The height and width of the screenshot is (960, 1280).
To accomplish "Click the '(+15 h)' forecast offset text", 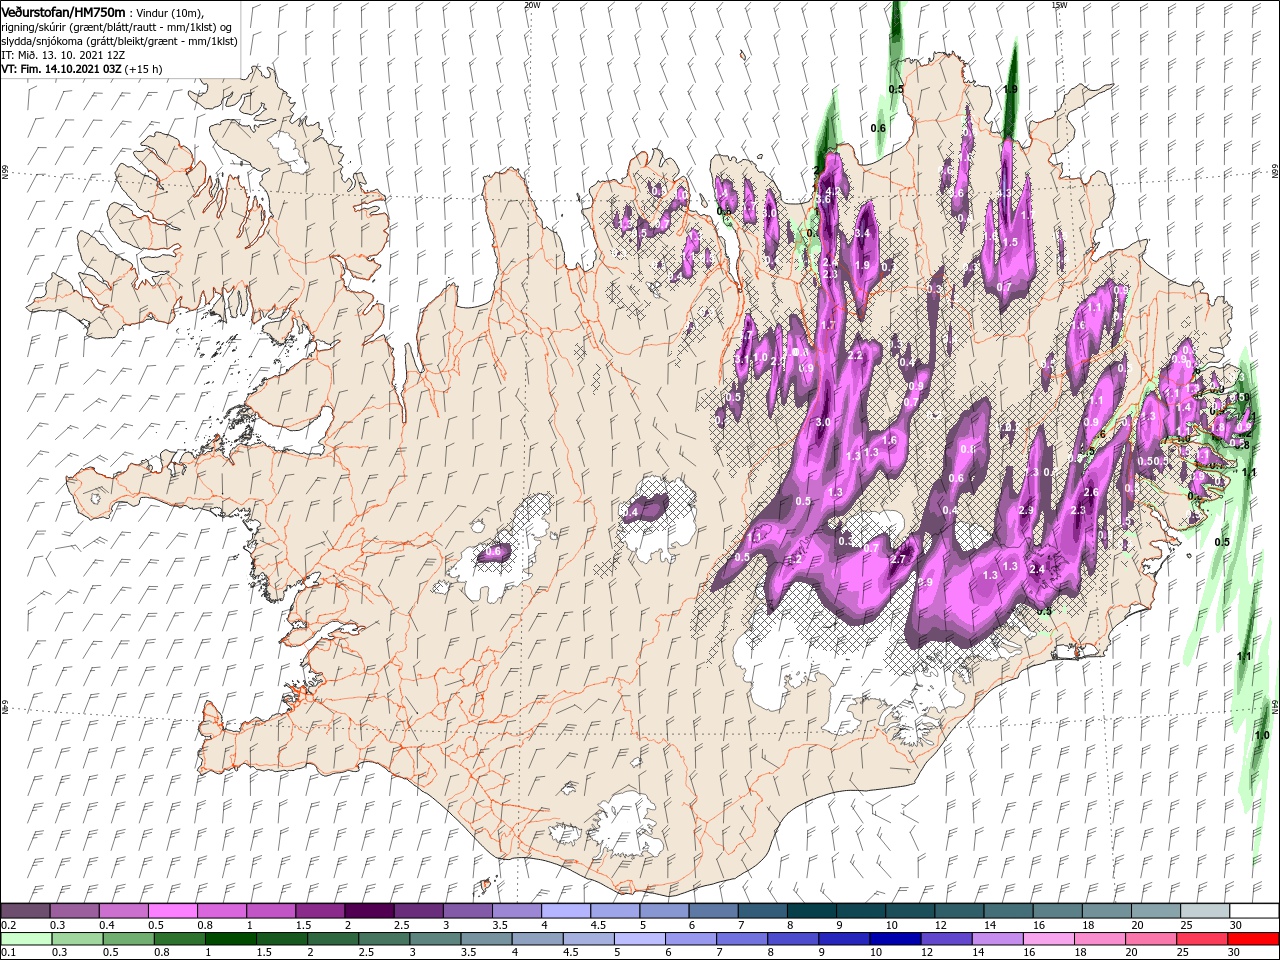I will pyautogui.click(x=143, y=69).
